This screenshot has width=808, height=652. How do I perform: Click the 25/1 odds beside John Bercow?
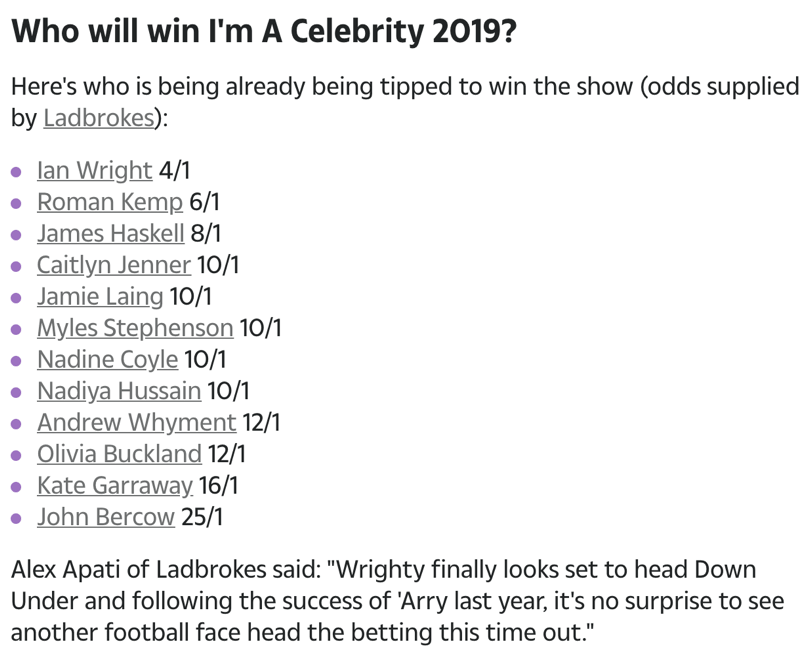[202, 516]
